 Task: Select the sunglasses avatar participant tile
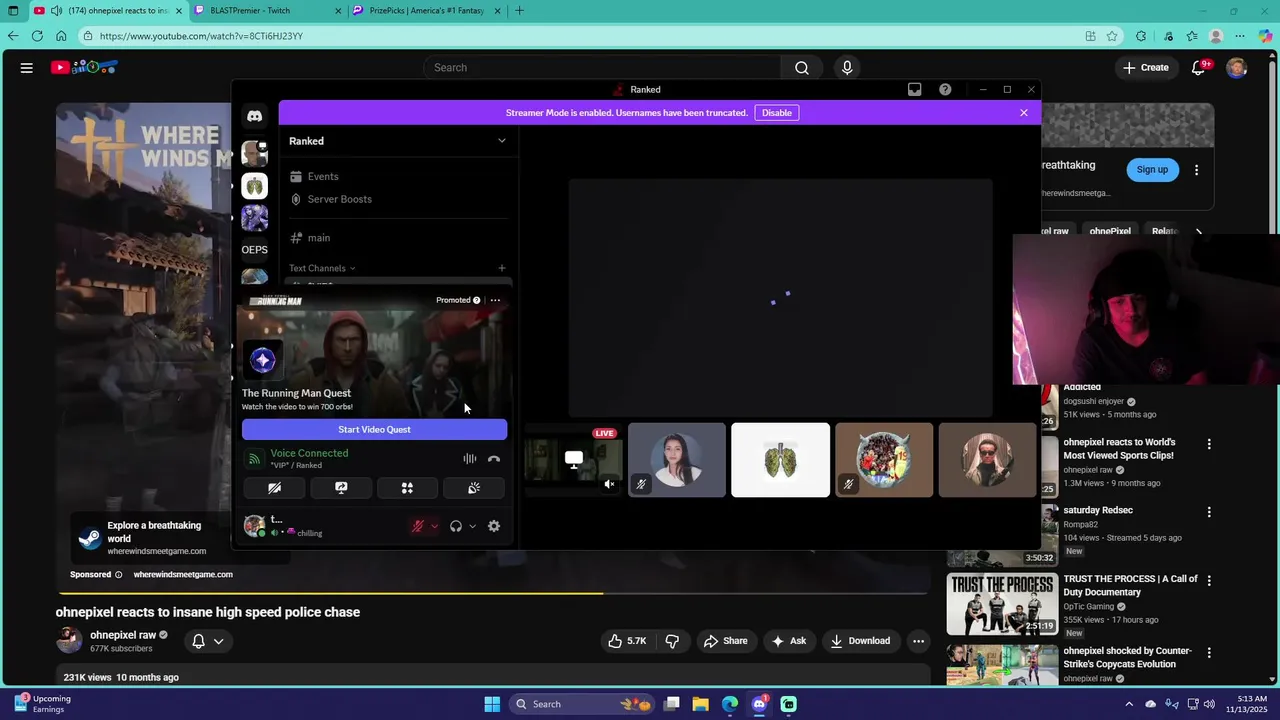pyautogui.click(x=987, y=460)
